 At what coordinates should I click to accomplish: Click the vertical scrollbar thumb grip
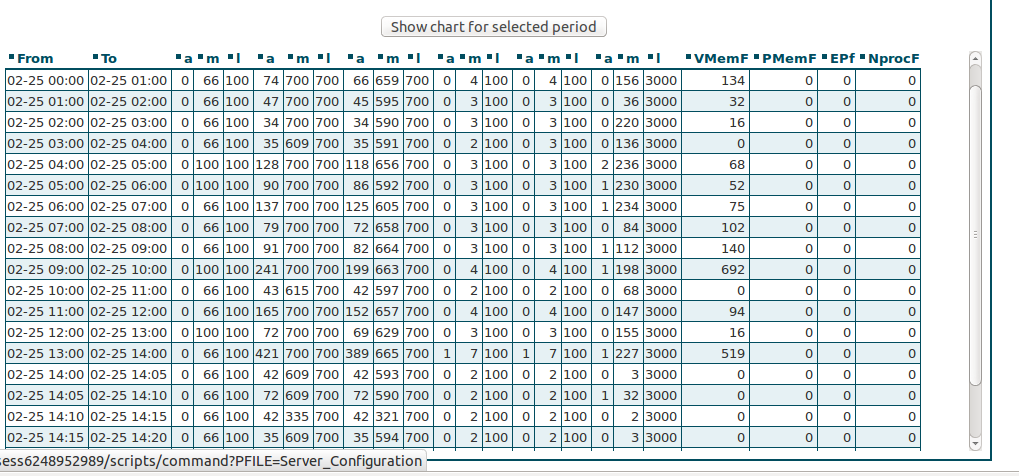975,235
